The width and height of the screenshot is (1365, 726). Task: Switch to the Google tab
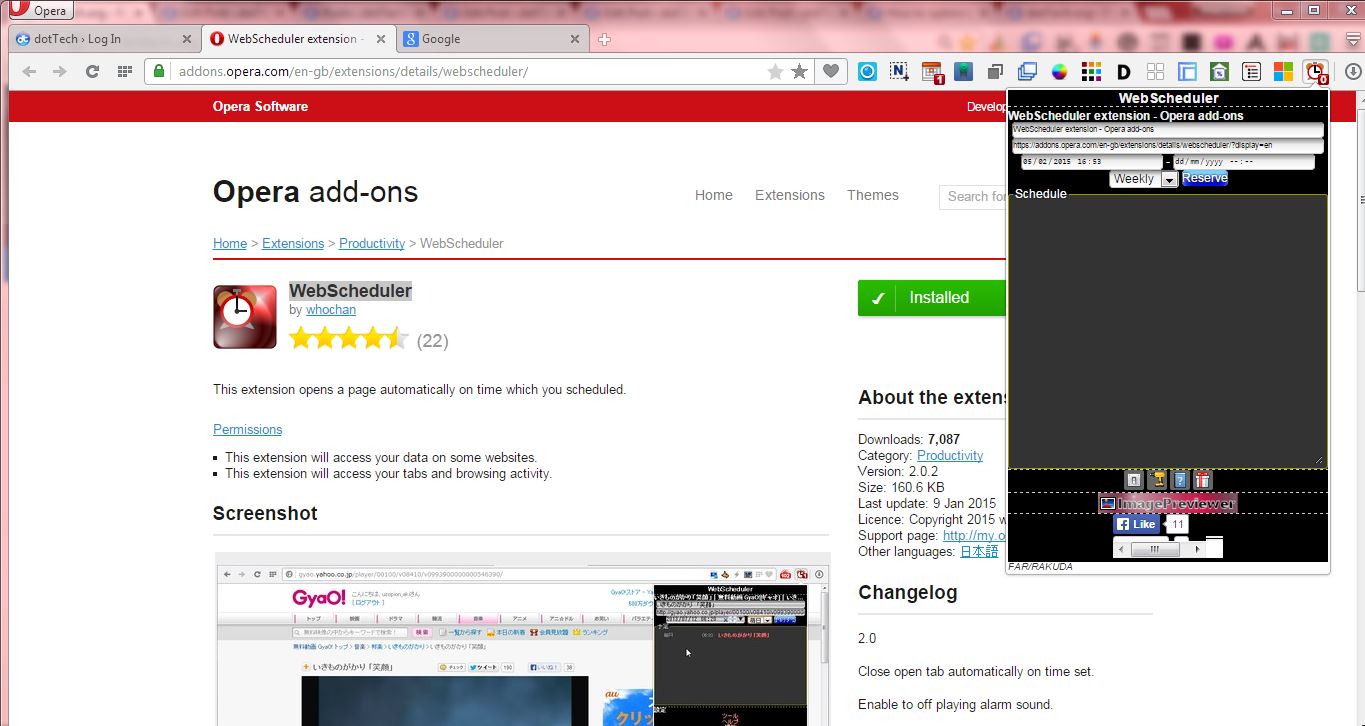pos(492,39)
